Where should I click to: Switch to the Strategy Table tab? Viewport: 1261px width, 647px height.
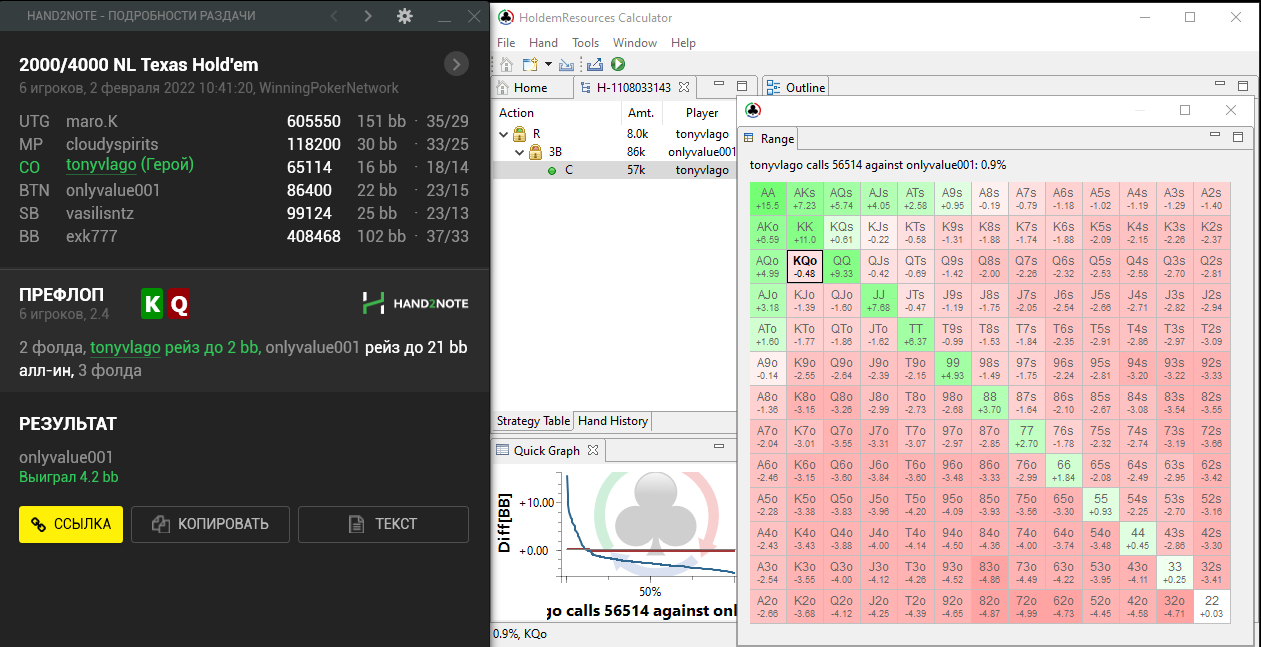[533, 421]
